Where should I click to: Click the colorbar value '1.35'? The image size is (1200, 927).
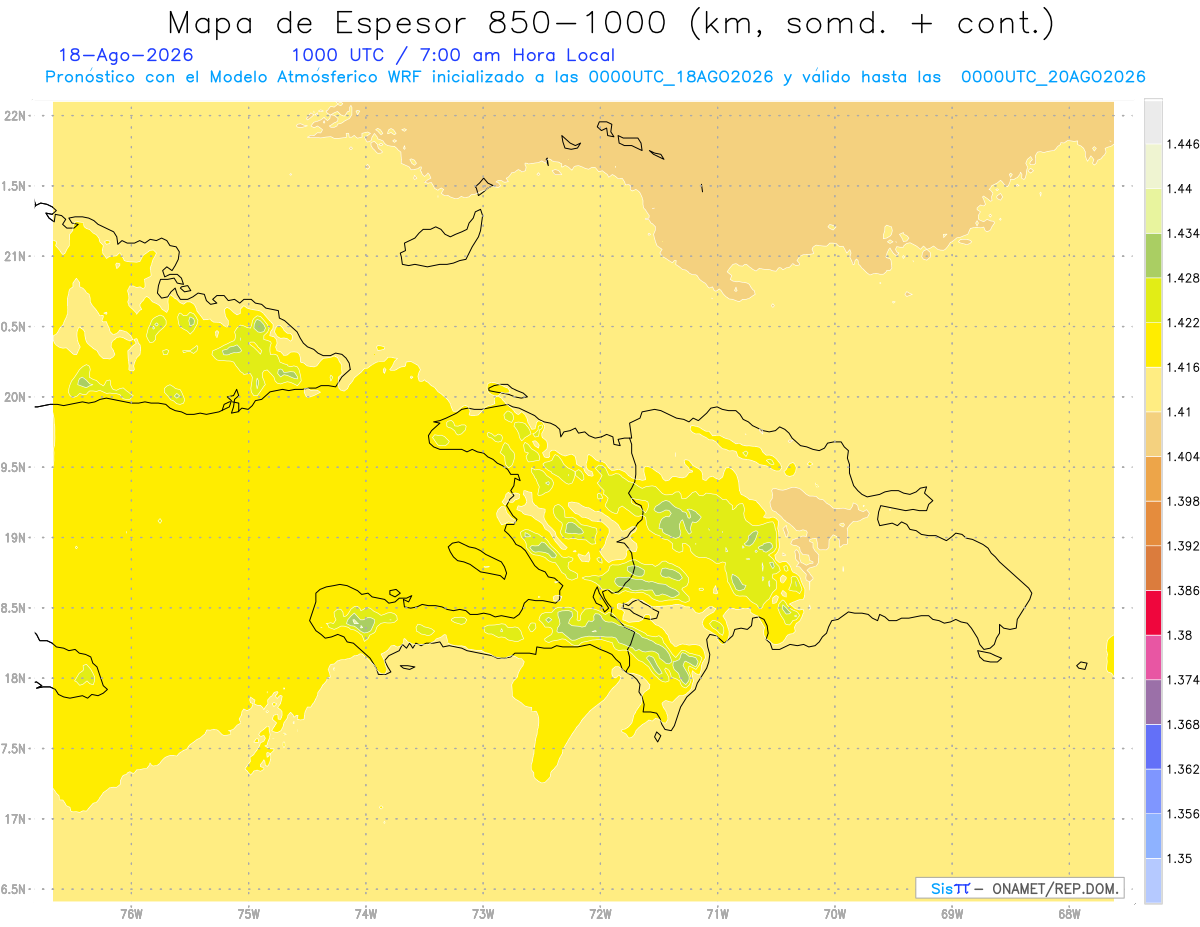[x=1178, y=858]
